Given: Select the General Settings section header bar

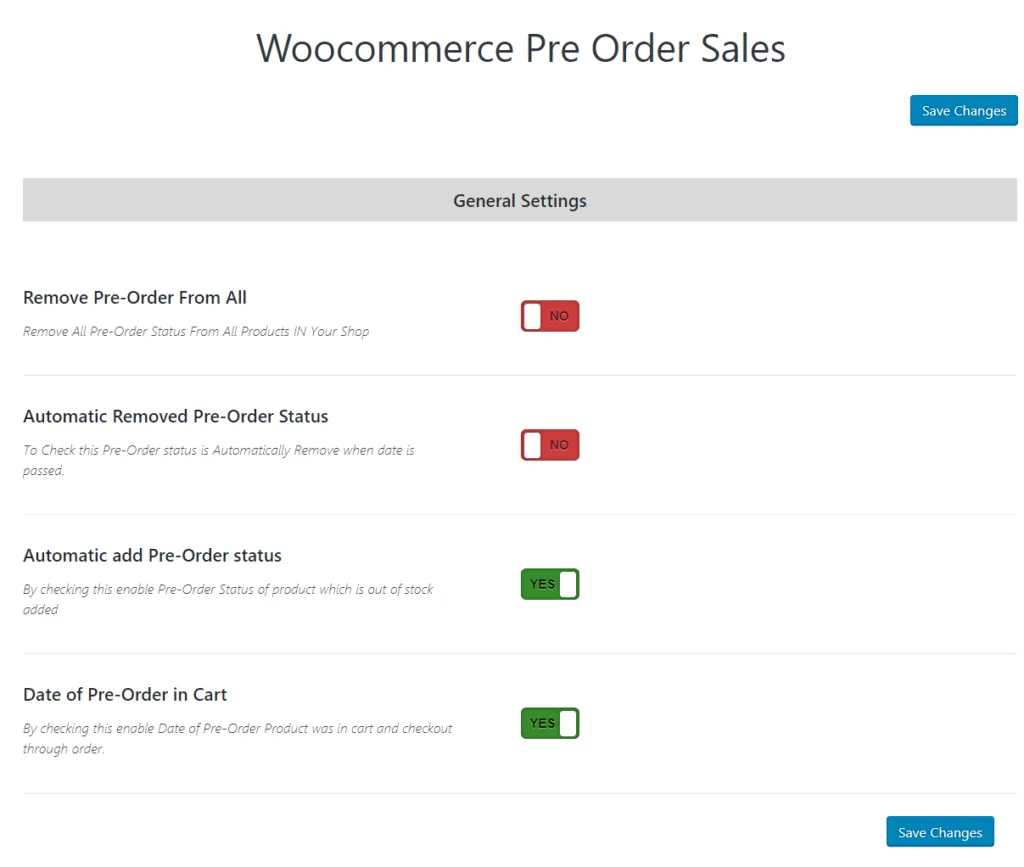Looking at the screenshot, I should tap(520, 200).
